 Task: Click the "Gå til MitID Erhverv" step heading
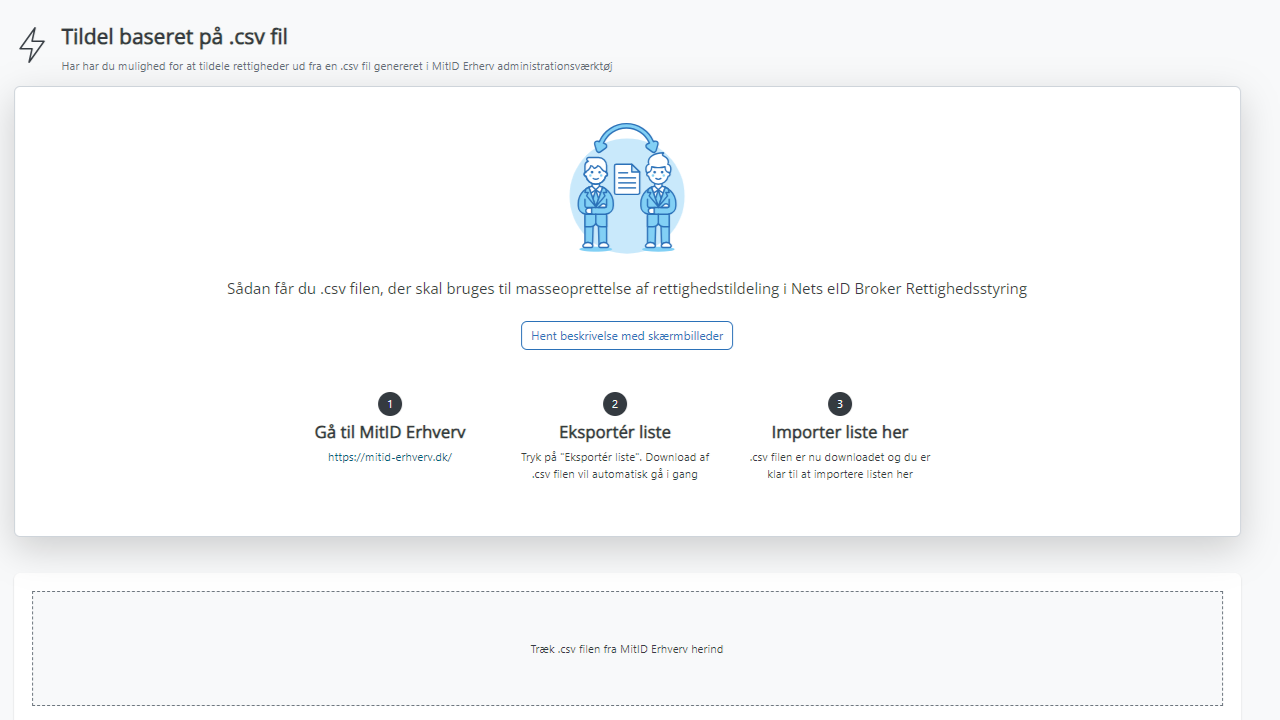click(390, 432)
